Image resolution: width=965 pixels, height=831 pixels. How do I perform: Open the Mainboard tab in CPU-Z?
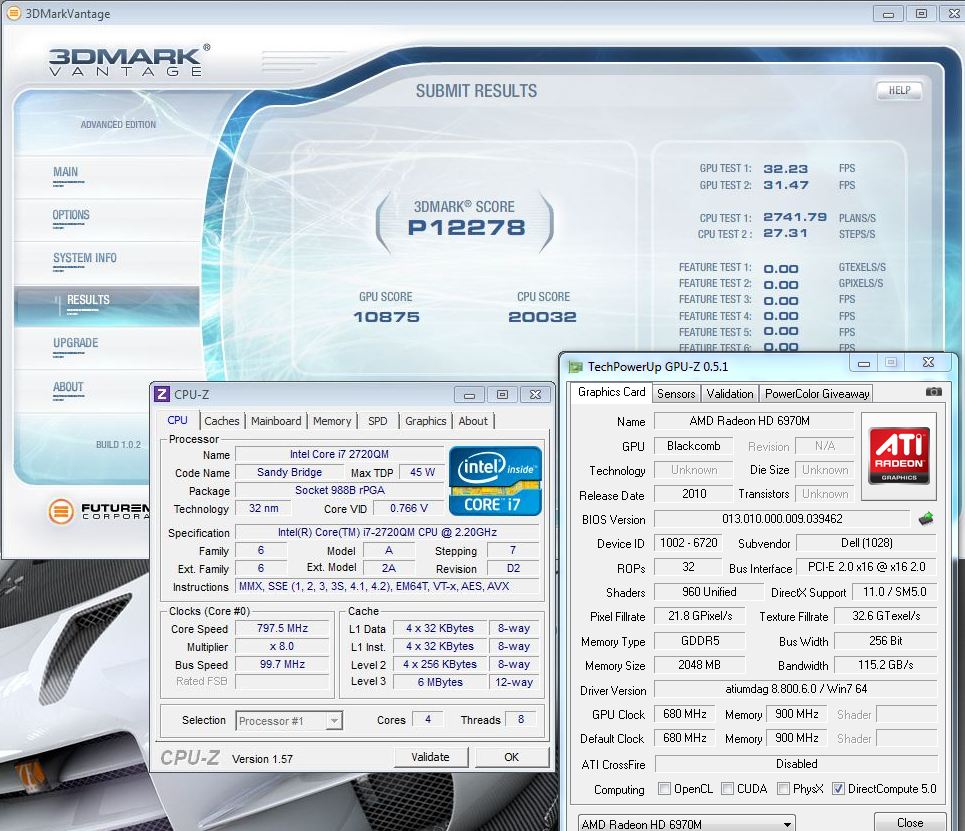point(276,421)
